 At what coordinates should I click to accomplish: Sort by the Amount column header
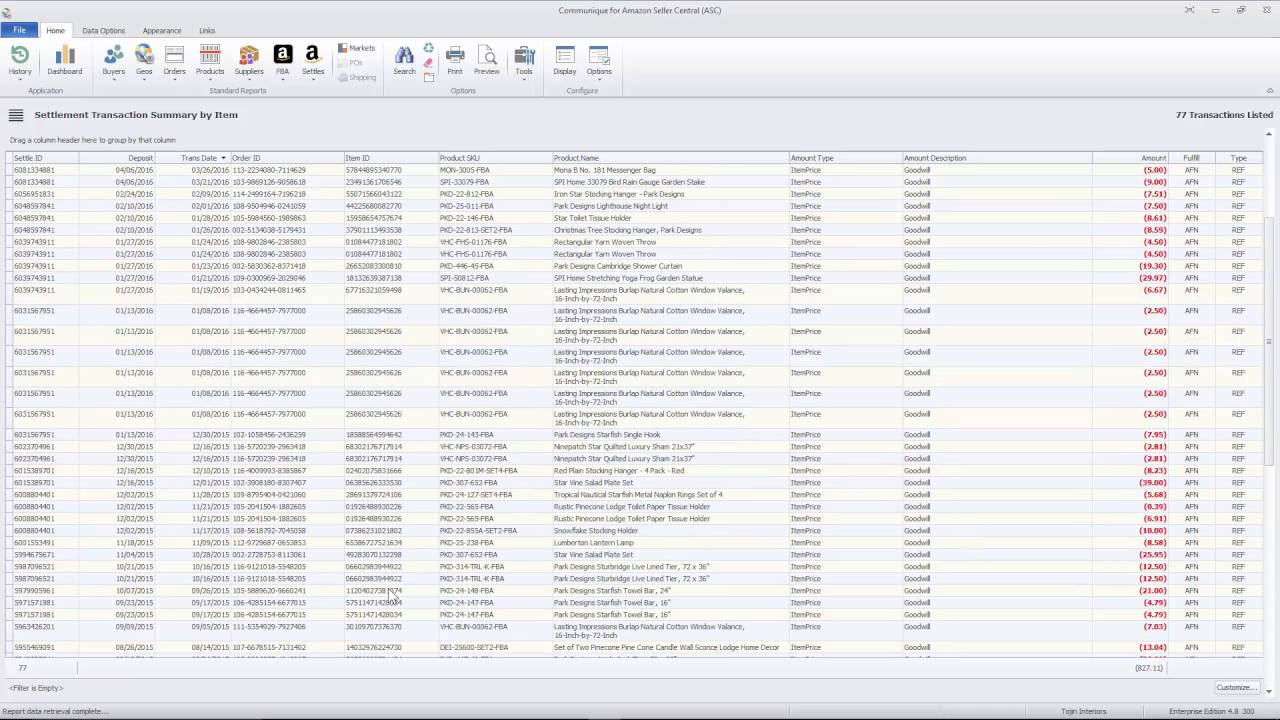pyautogui.click(x=1130, y=158)
